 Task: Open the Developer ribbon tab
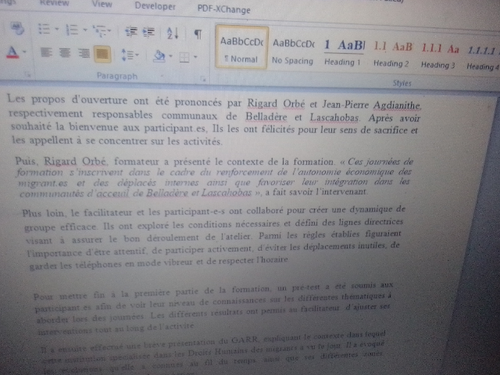point(155,6)
